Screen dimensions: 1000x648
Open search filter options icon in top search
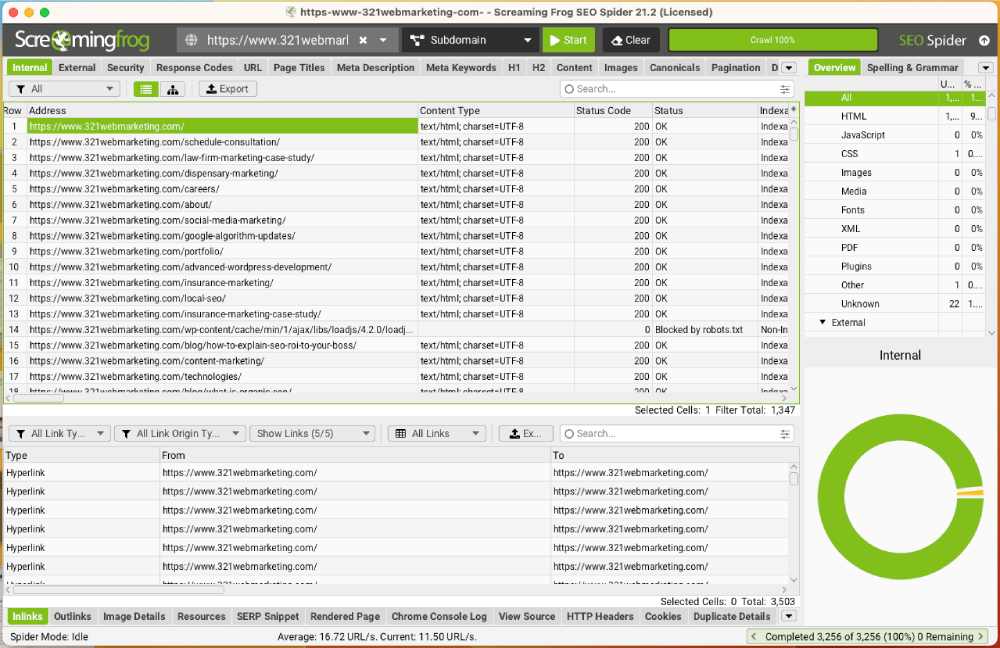784,89
